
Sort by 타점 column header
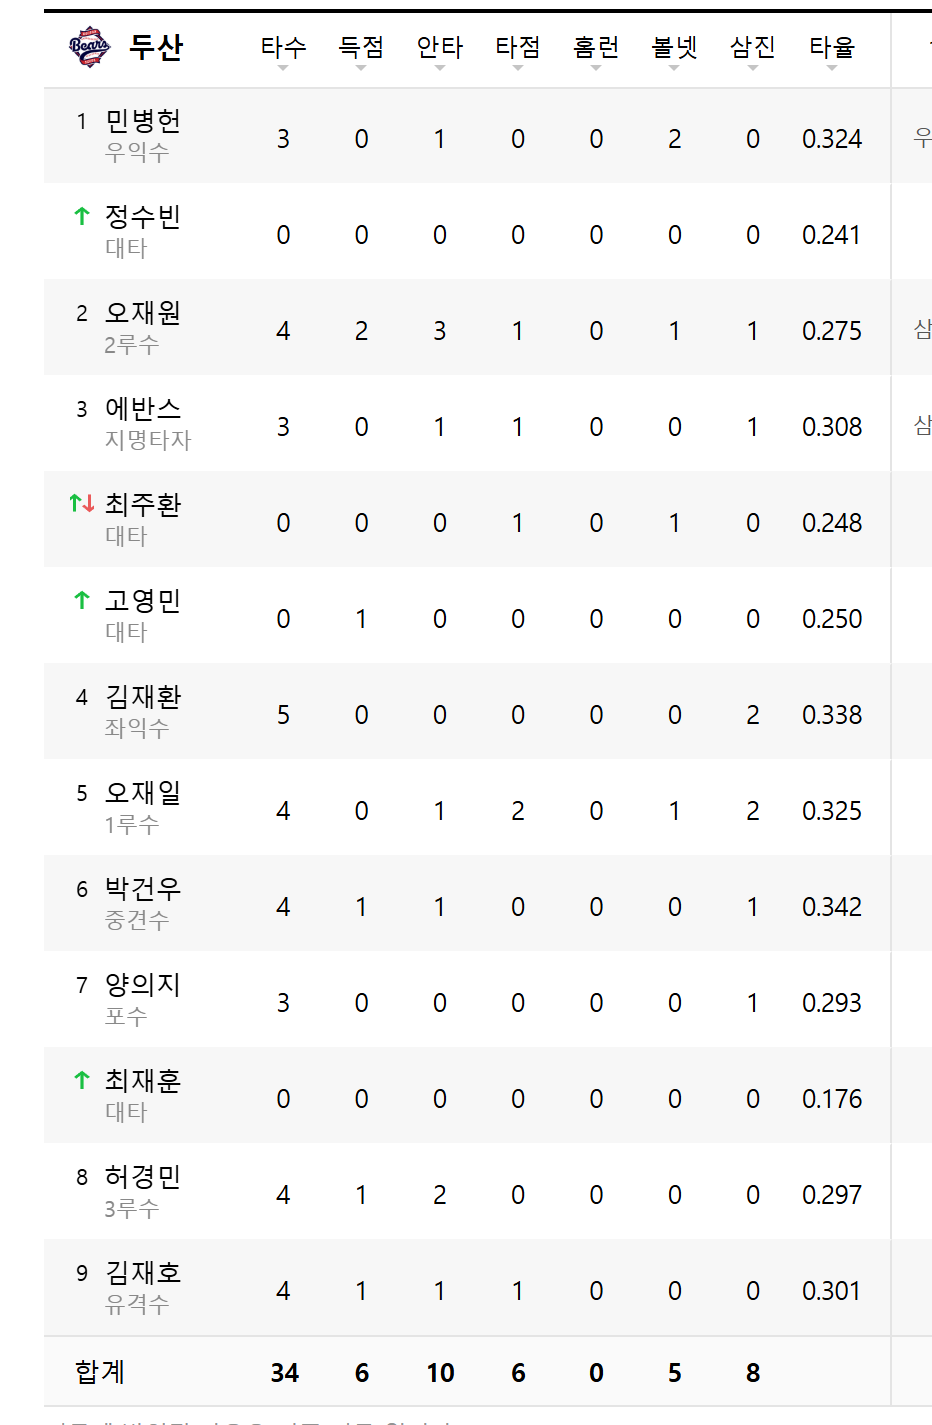(518, 47)
